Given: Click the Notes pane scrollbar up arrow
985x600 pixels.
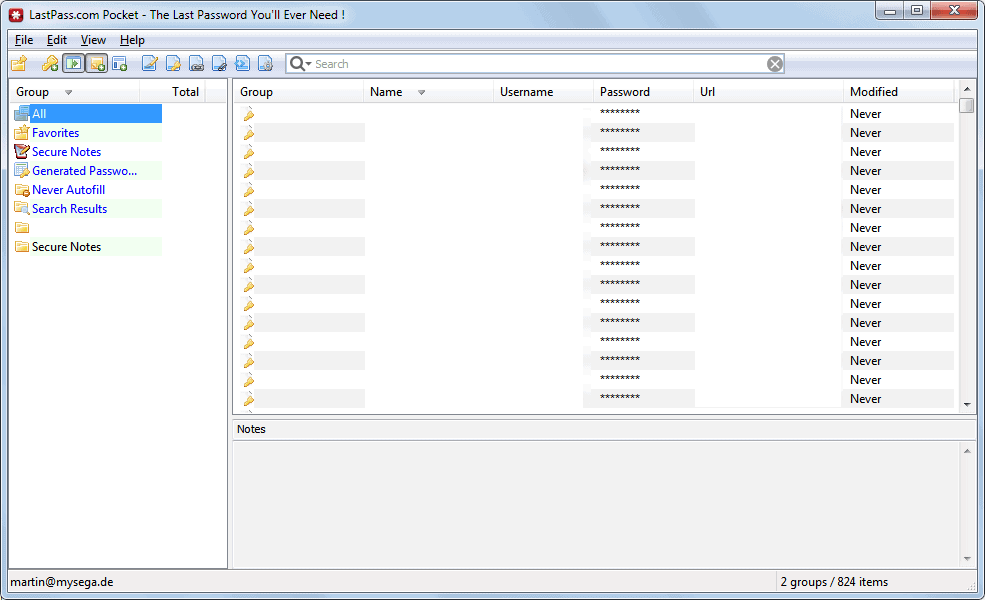Looking at the screenshot, I should click(x=967, y=451).
